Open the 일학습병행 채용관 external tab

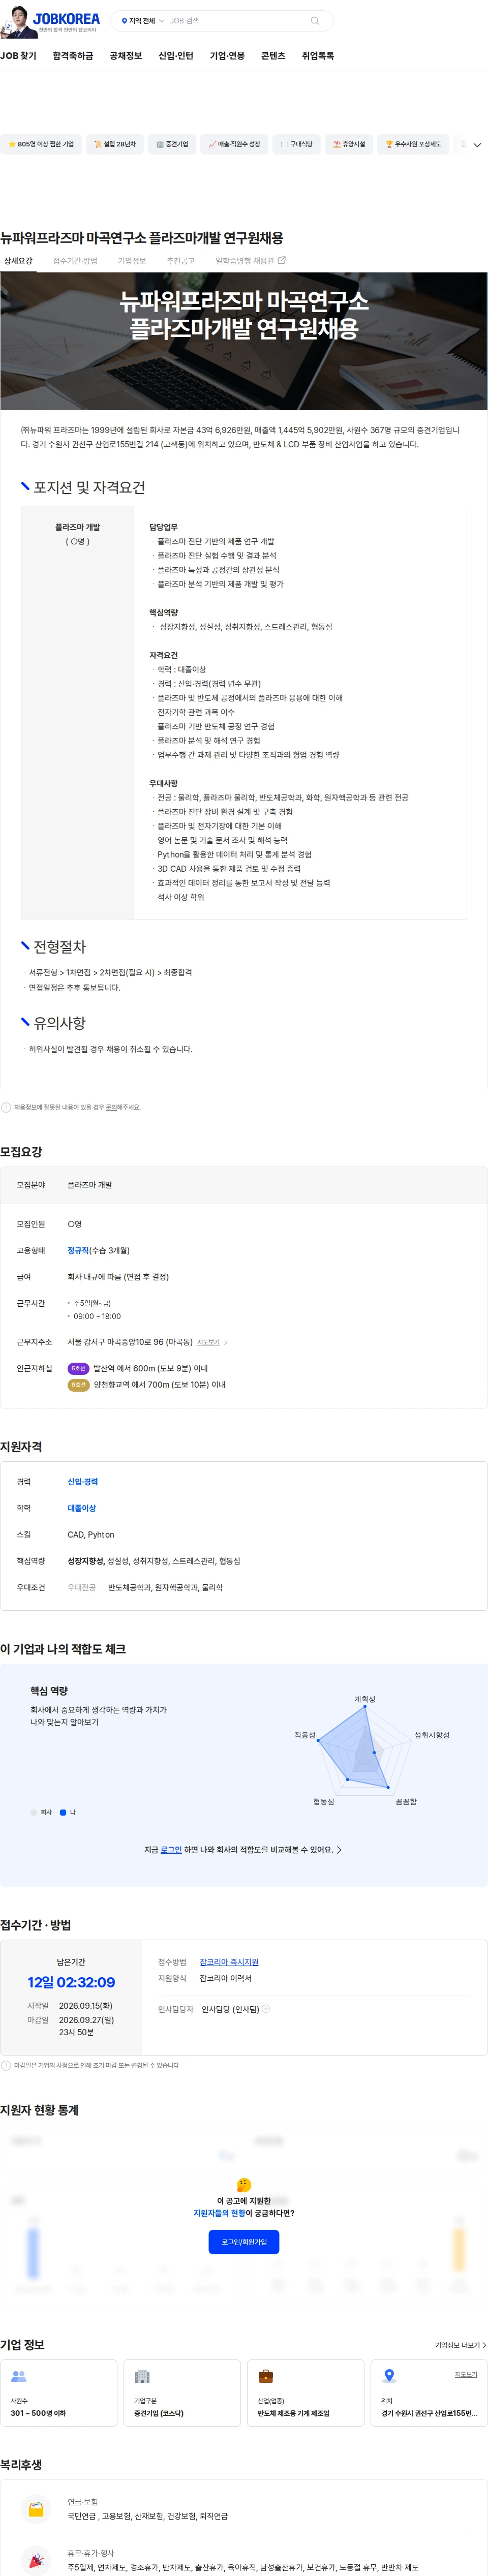[250, 261]
